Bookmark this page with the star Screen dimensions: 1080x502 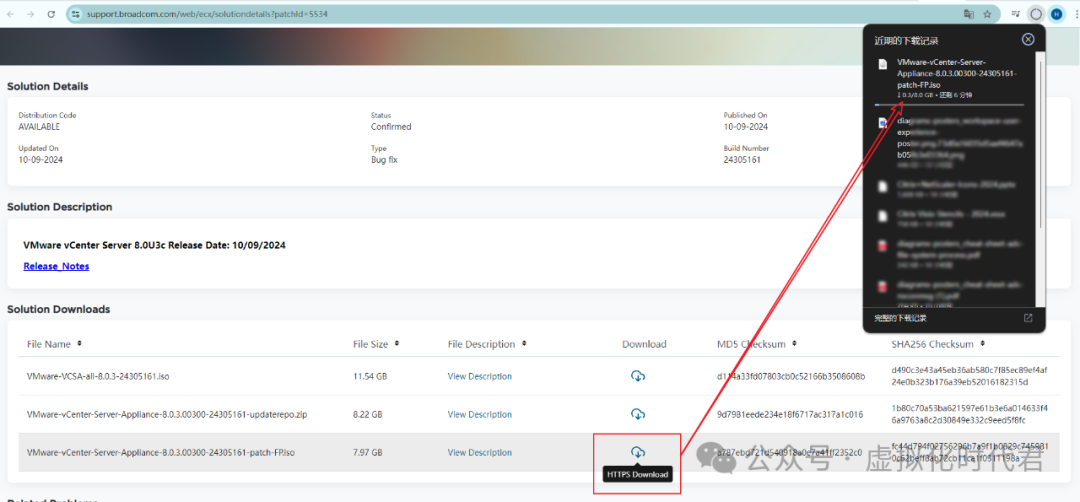(987, 14)
